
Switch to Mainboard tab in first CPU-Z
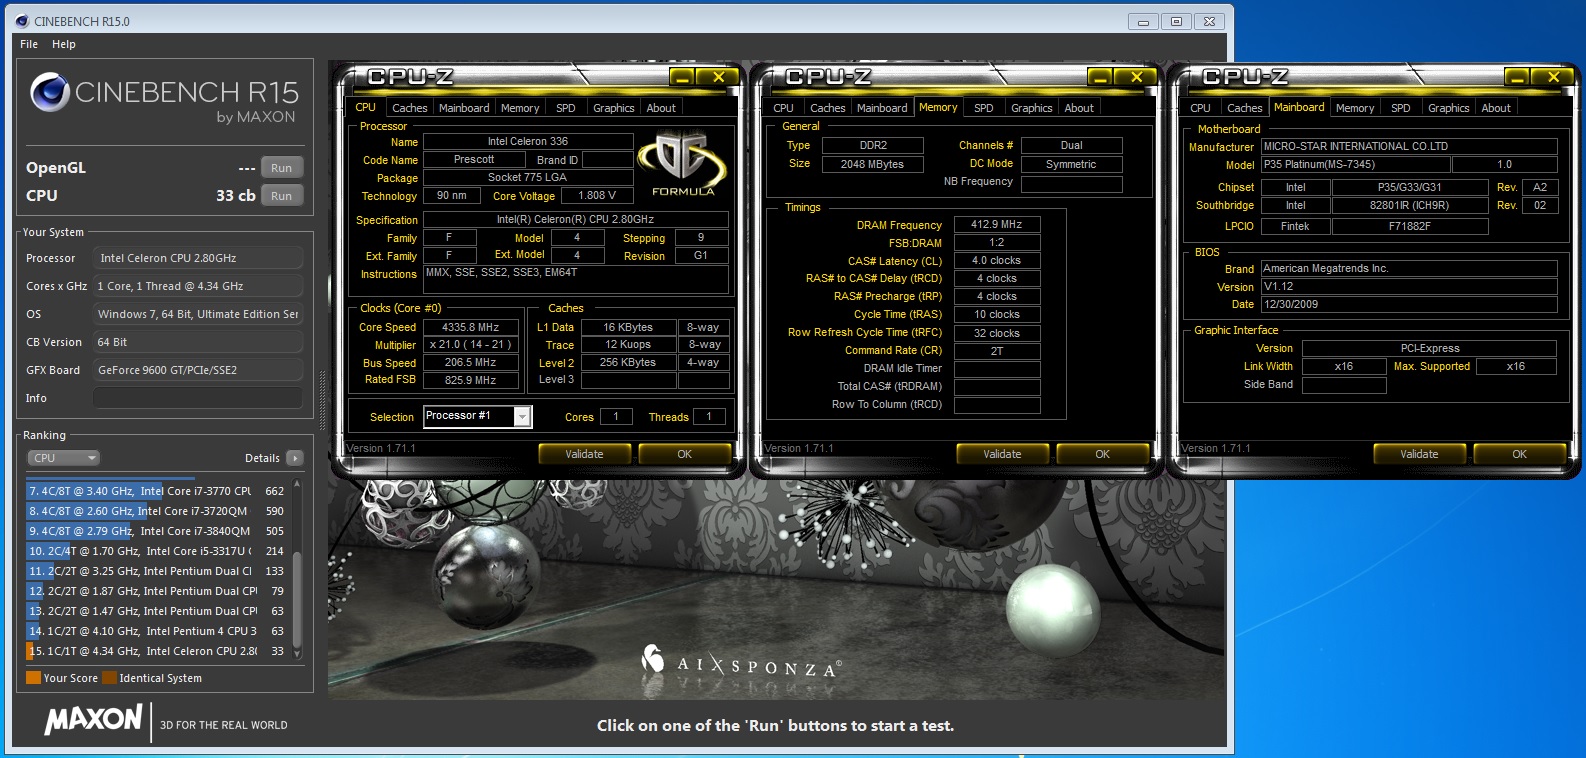(464, 108)
